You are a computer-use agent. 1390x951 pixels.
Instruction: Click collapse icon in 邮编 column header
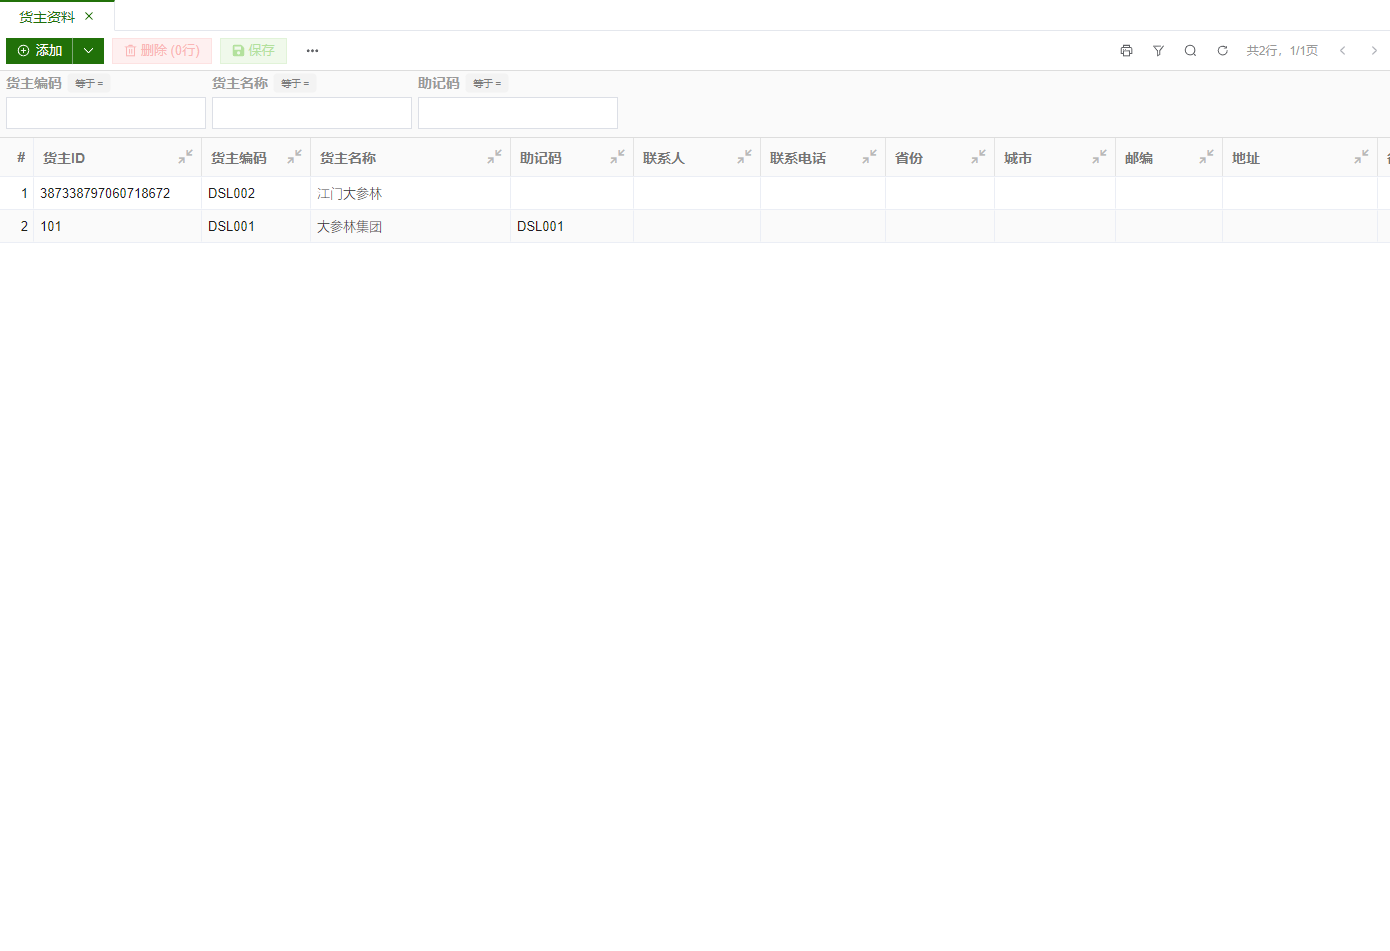point(1207,157)
